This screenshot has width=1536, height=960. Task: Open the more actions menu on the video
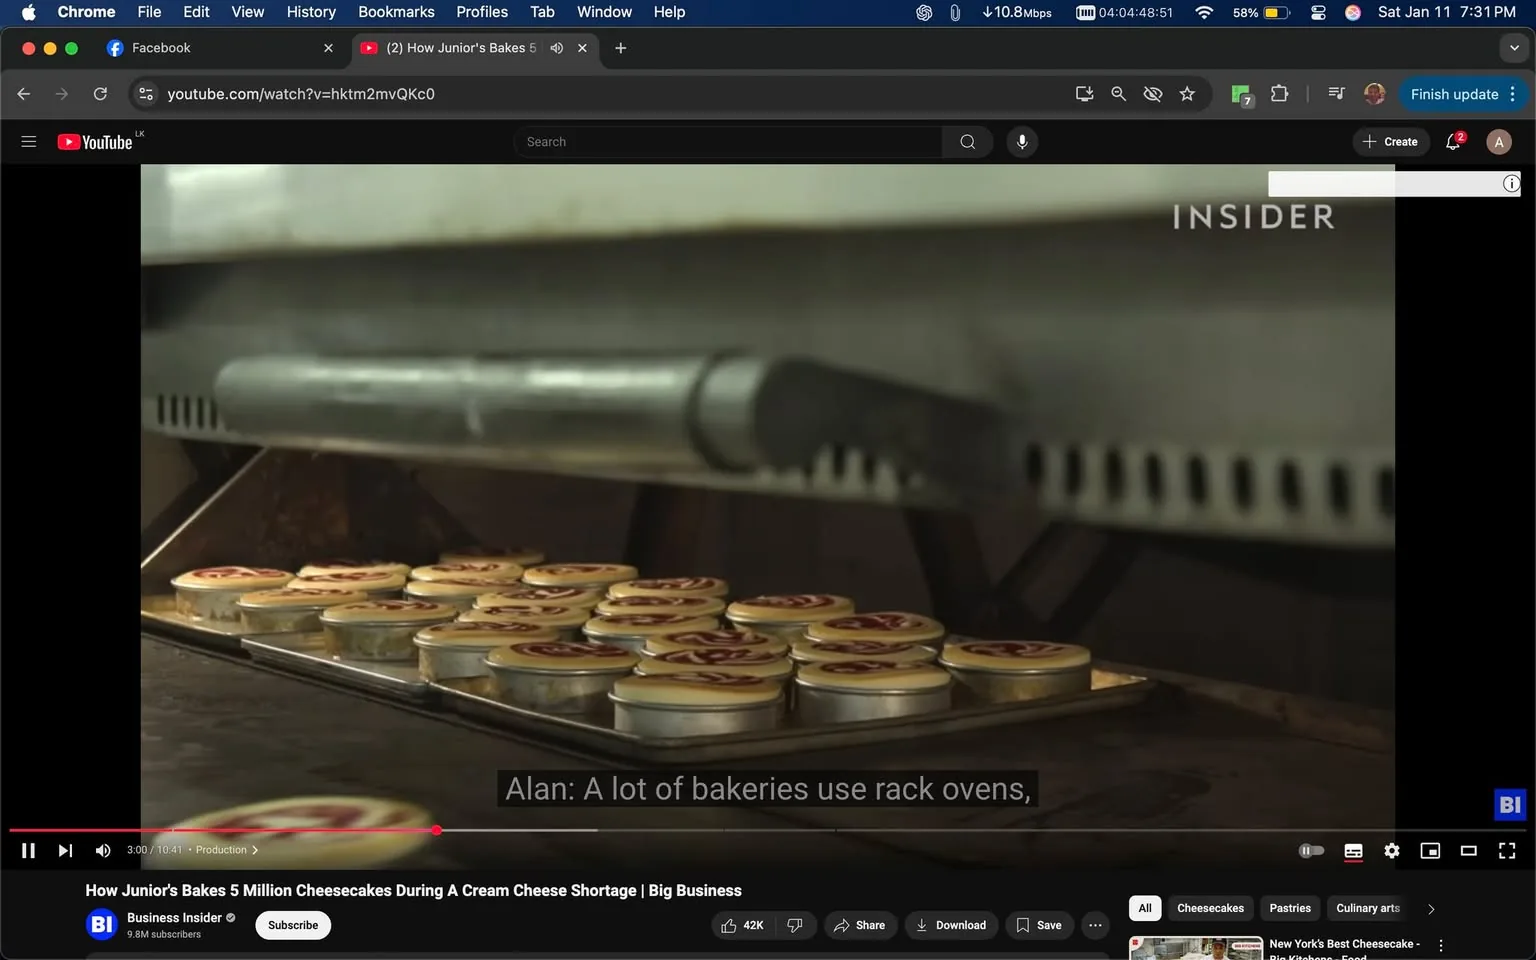tap(1094, 925)
